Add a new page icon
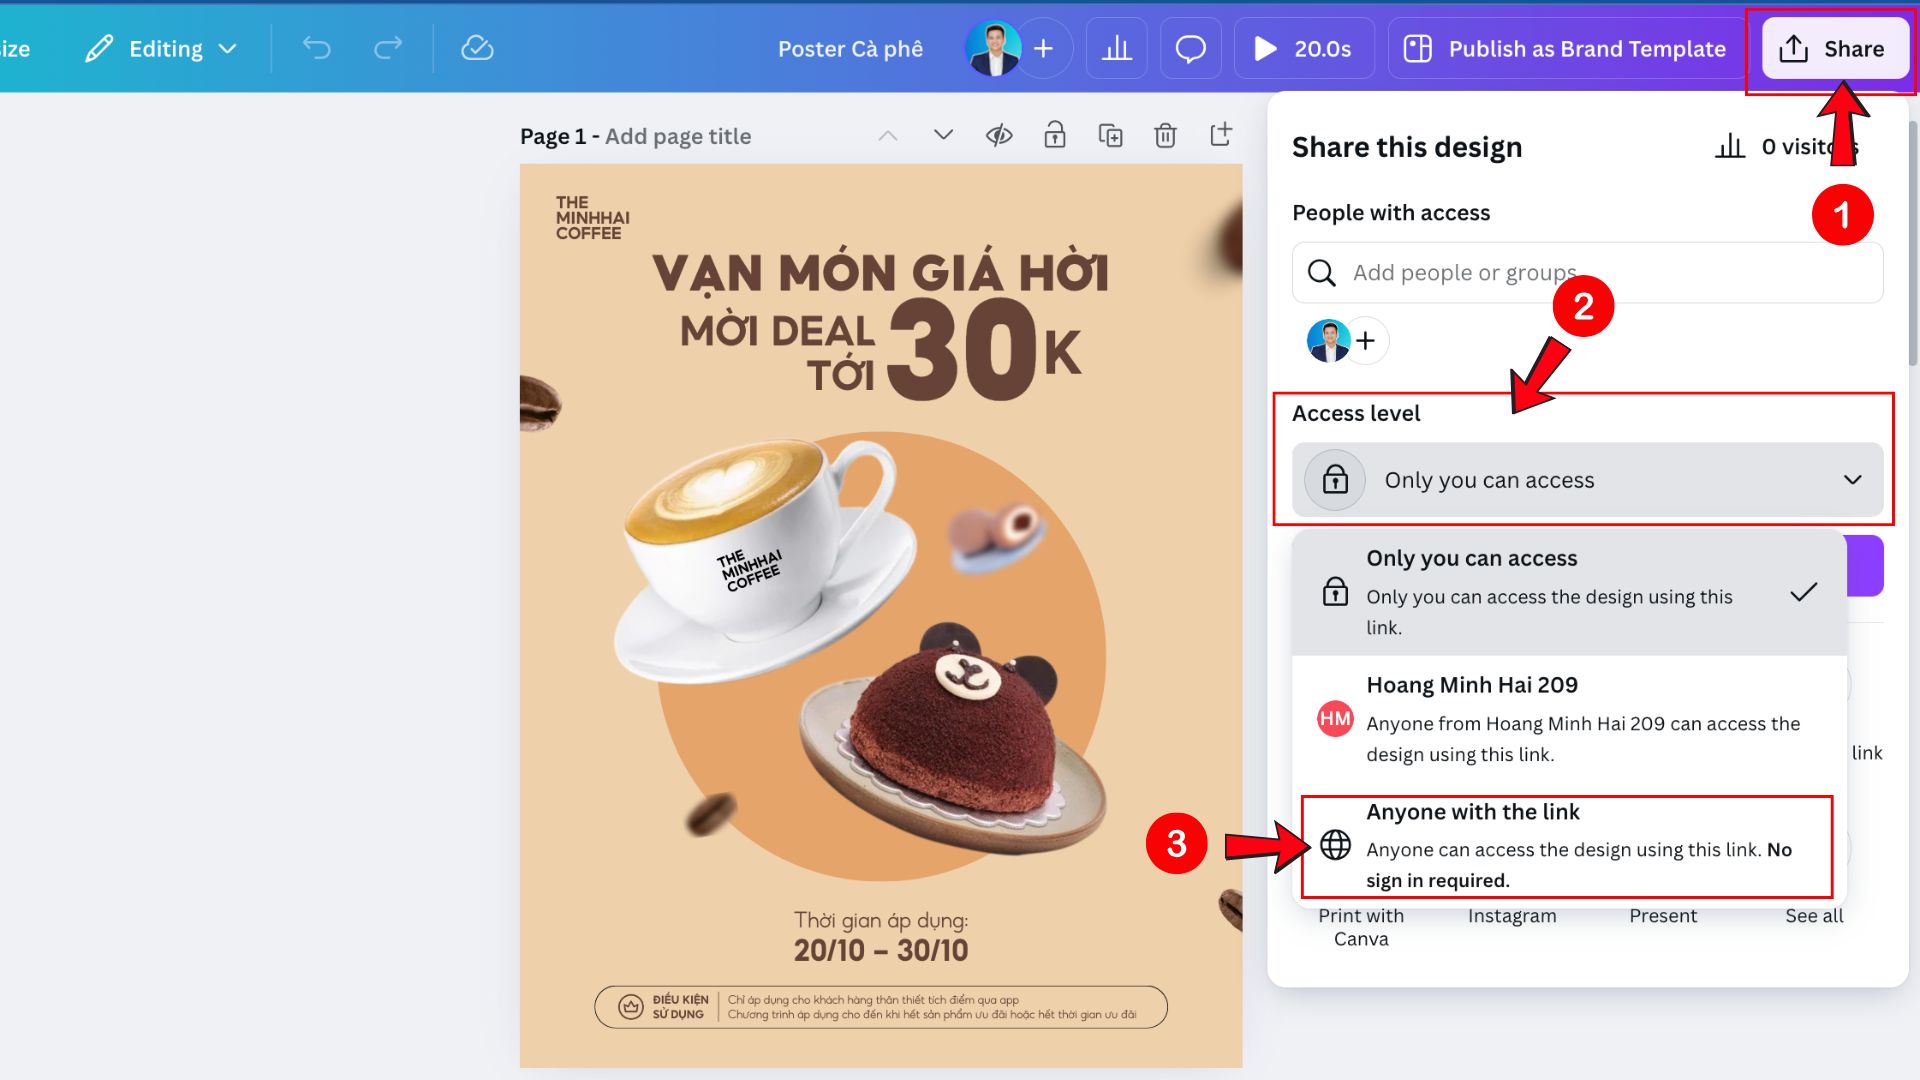The width and height of the screenshot is (1920, 1080). [1221, 134]
